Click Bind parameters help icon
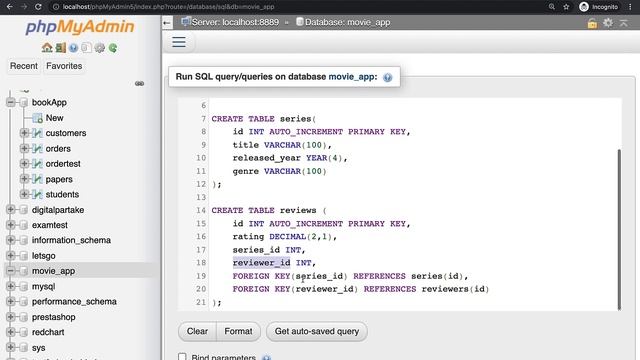The width and height of the screenshot is (640, 360). (x=266, y=358)
